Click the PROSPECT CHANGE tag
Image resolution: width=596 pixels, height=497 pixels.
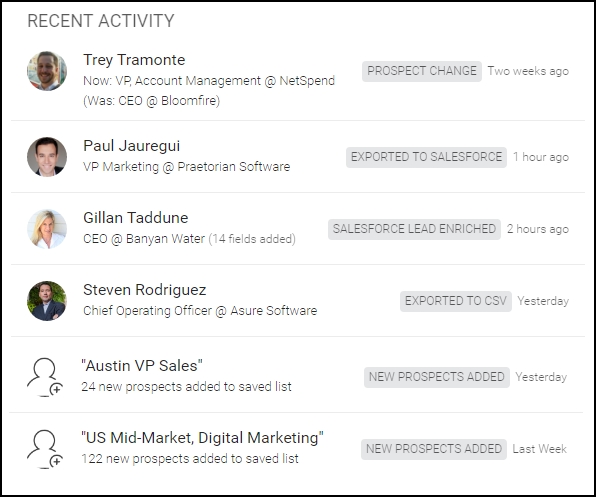coord(422,71)
